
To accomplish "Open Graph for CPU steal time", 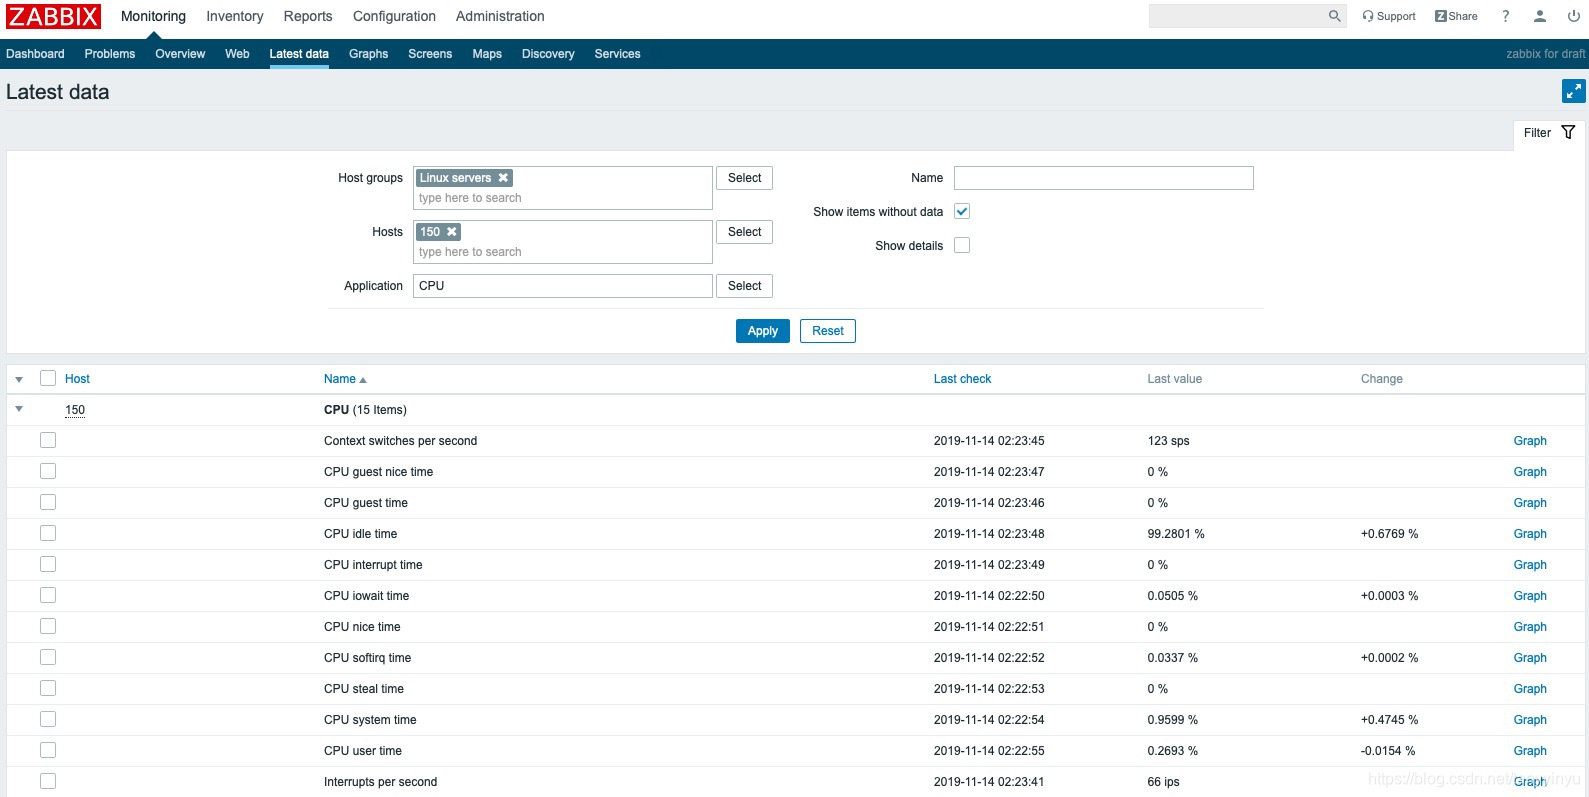I will pyautogui.click(x=1530, y=689).
